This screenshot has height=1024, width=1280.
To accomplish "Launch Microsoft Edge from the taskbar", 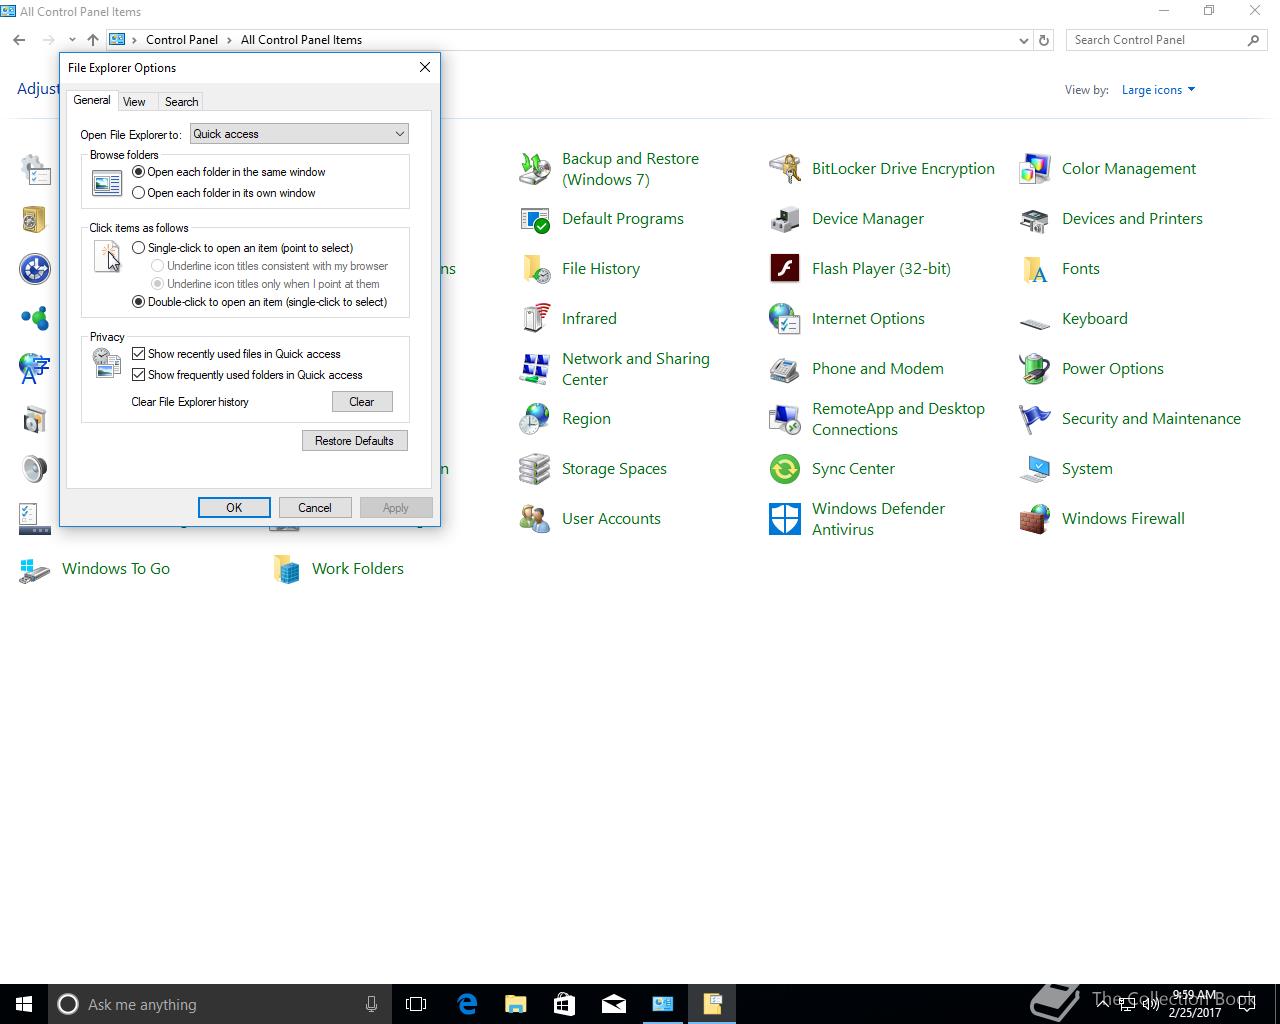I will 467,1004.
